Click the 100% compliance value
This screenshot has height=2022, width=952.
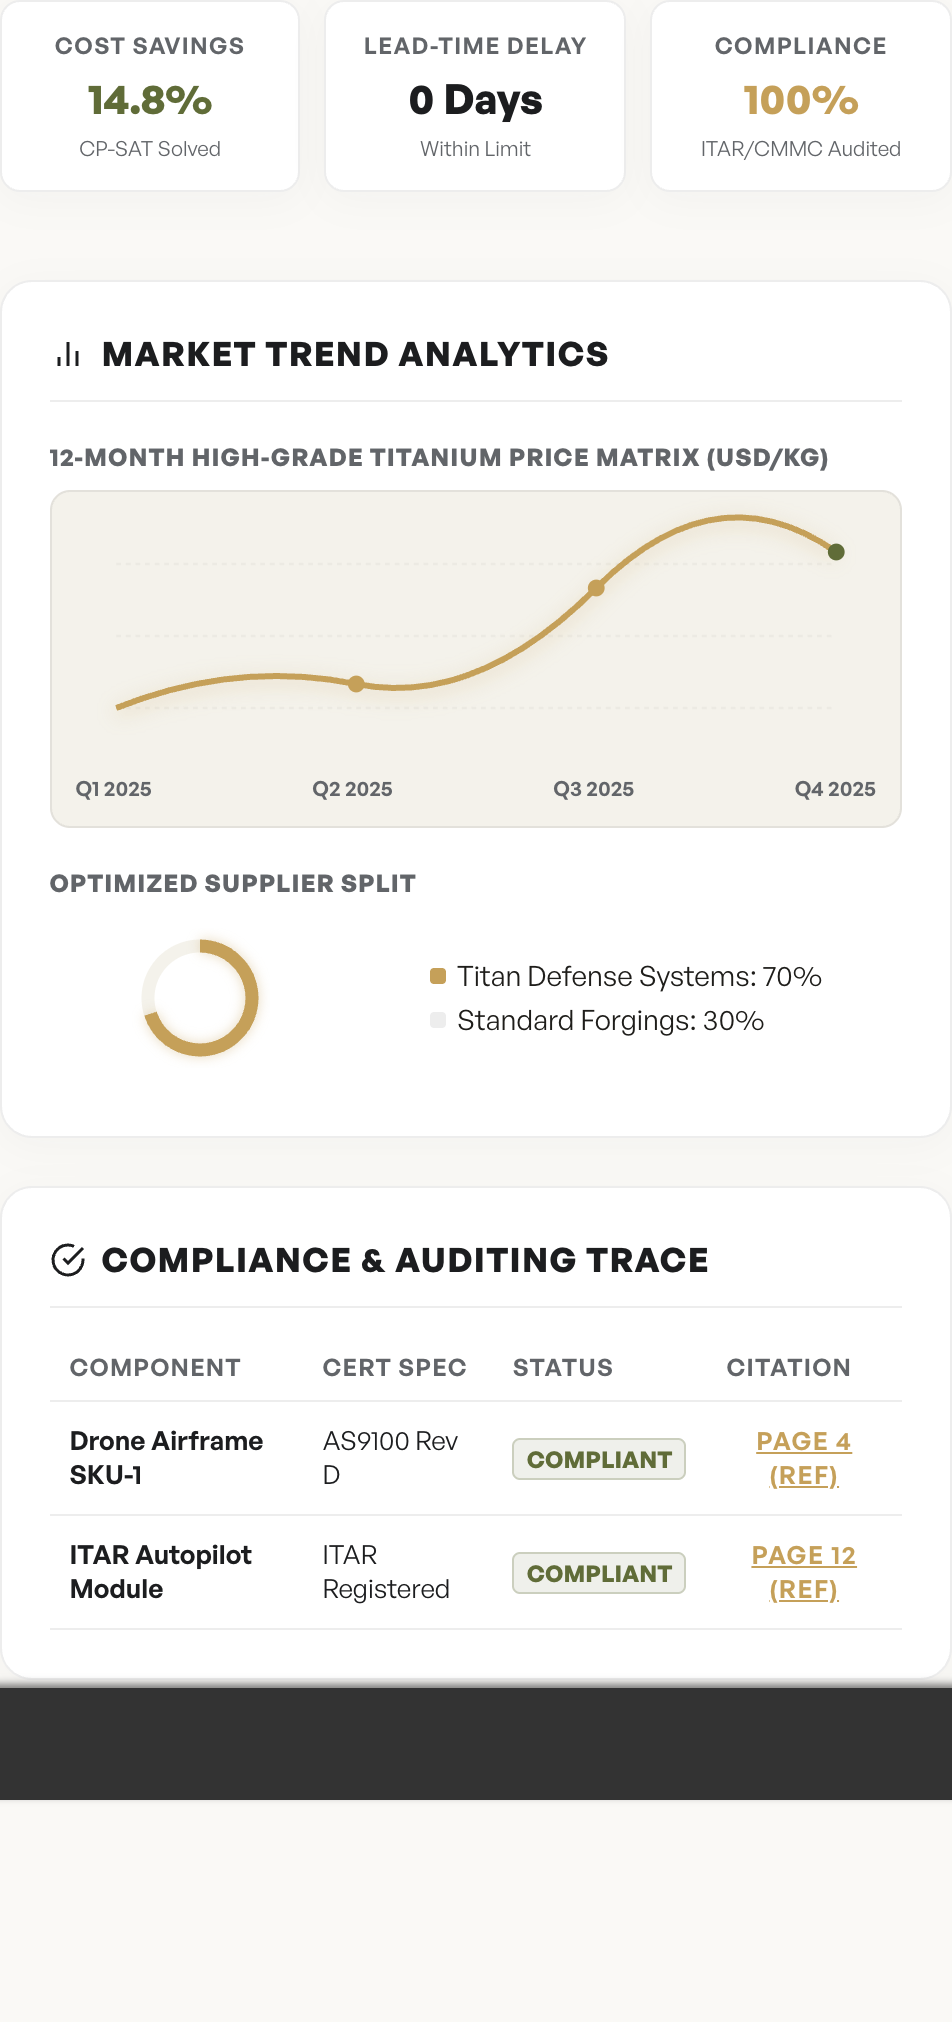[801, 100]
